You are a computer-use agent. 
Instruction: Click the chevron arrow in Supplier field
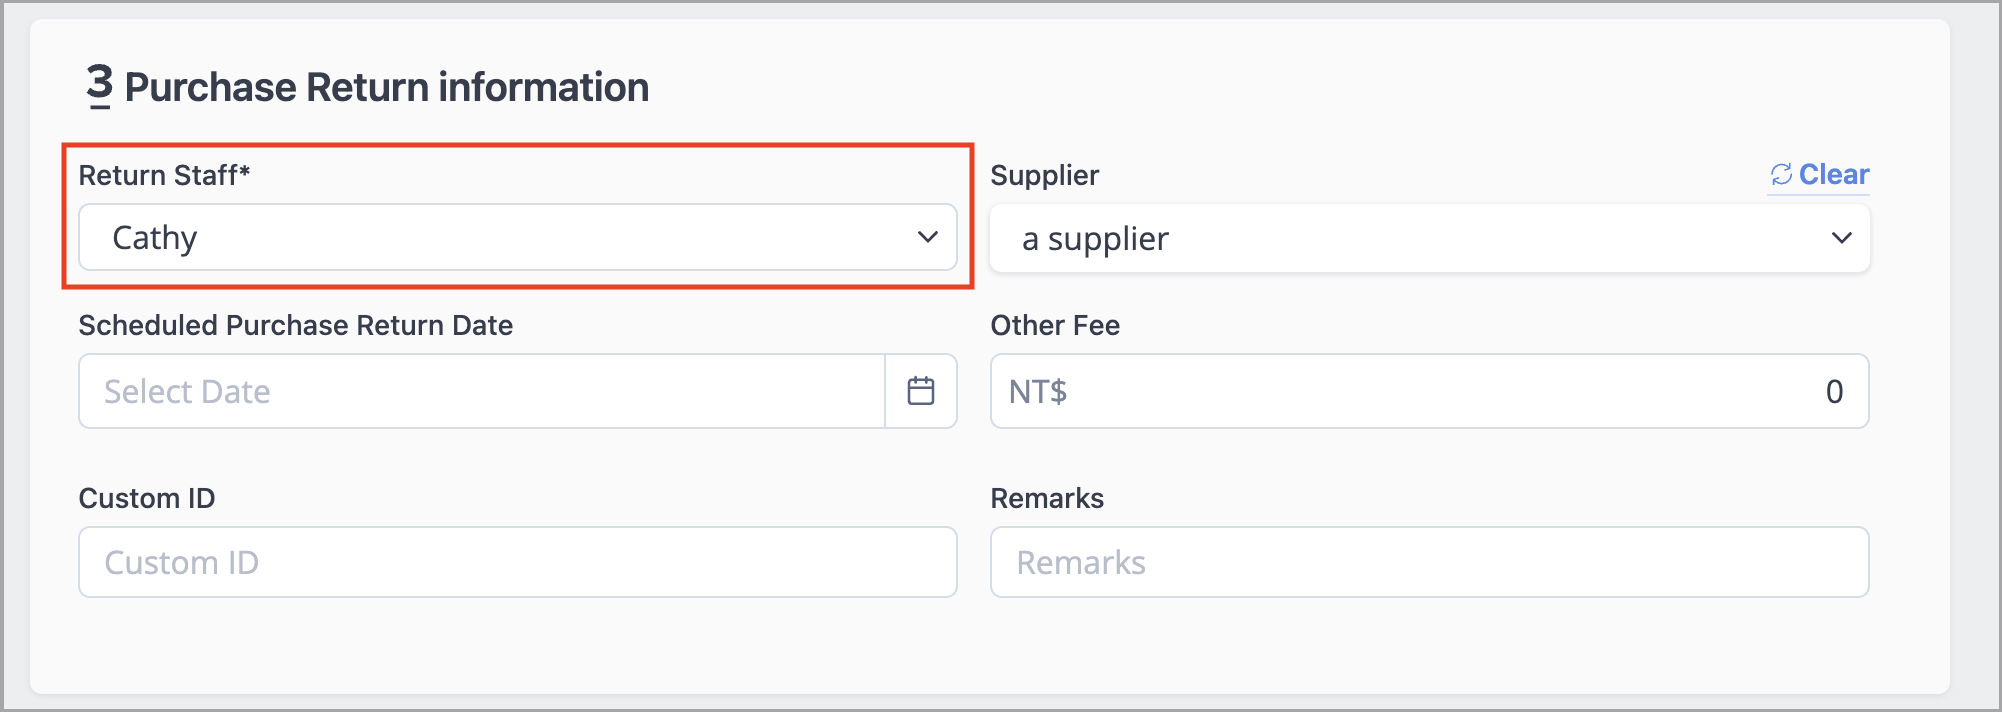(1841, 238)
